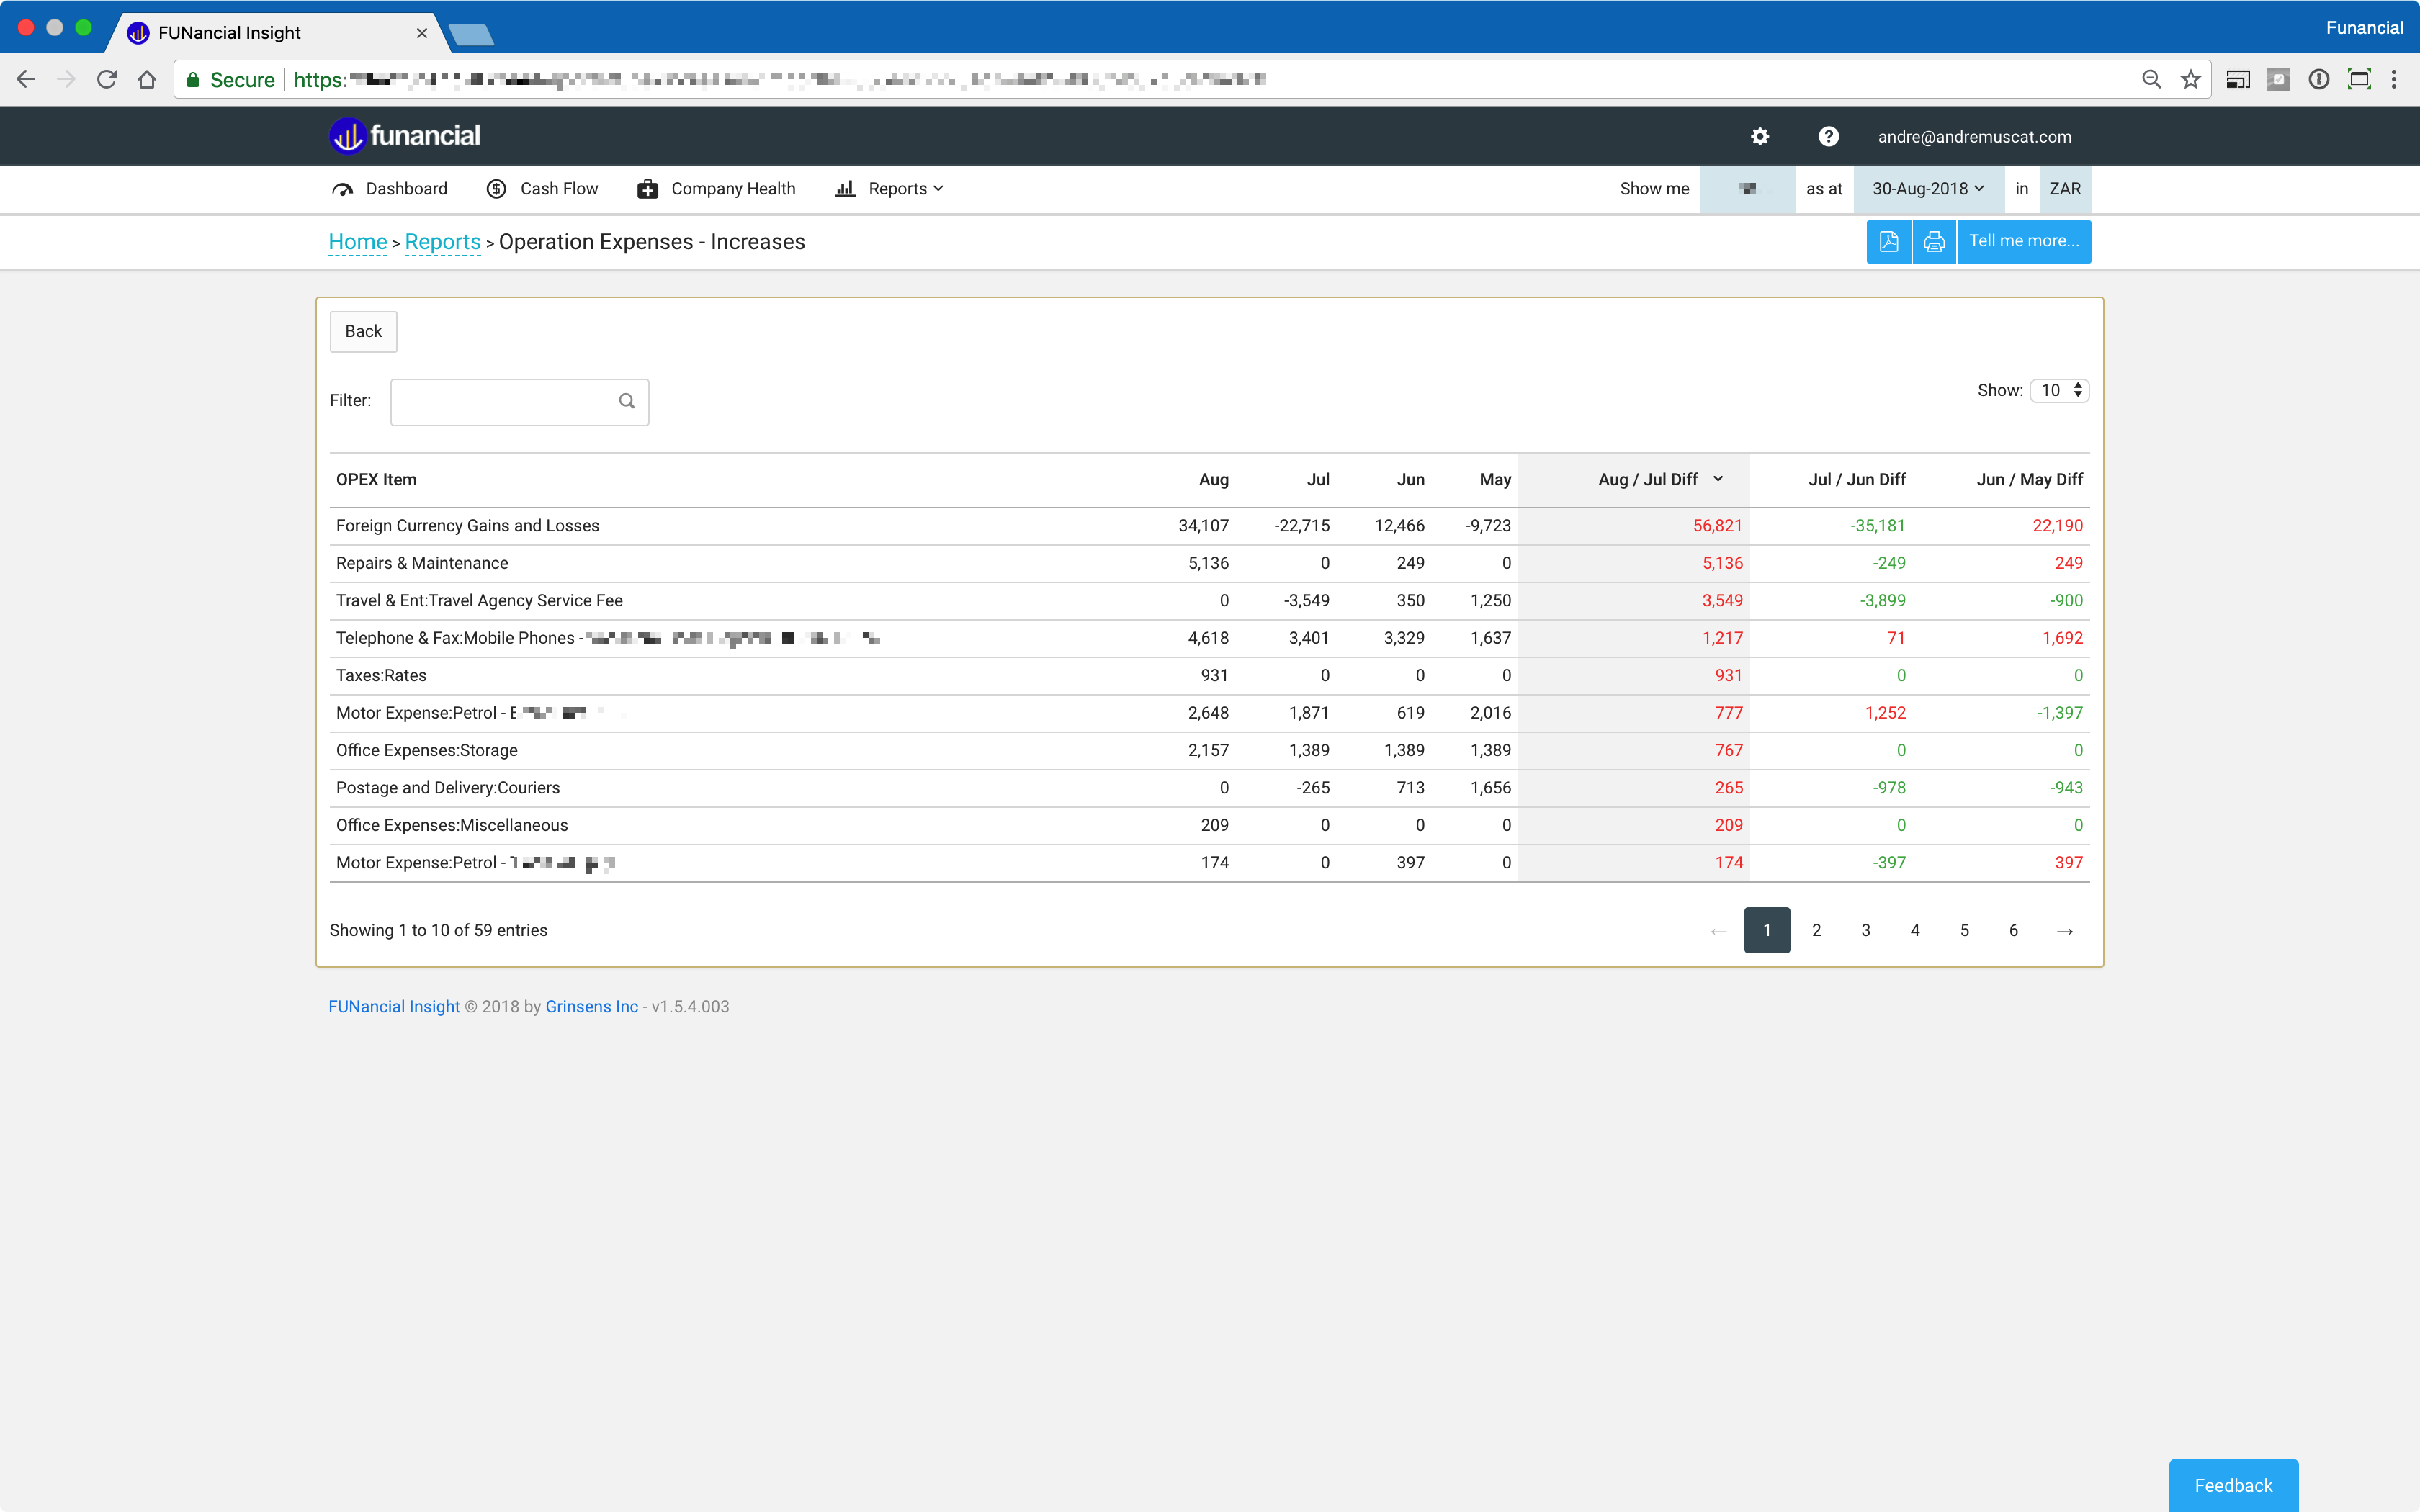Image resolution: width=2420 pixels, height=1512 pixels.
Task: Go to next page arrow in pagination
Action: point(2064,931)
